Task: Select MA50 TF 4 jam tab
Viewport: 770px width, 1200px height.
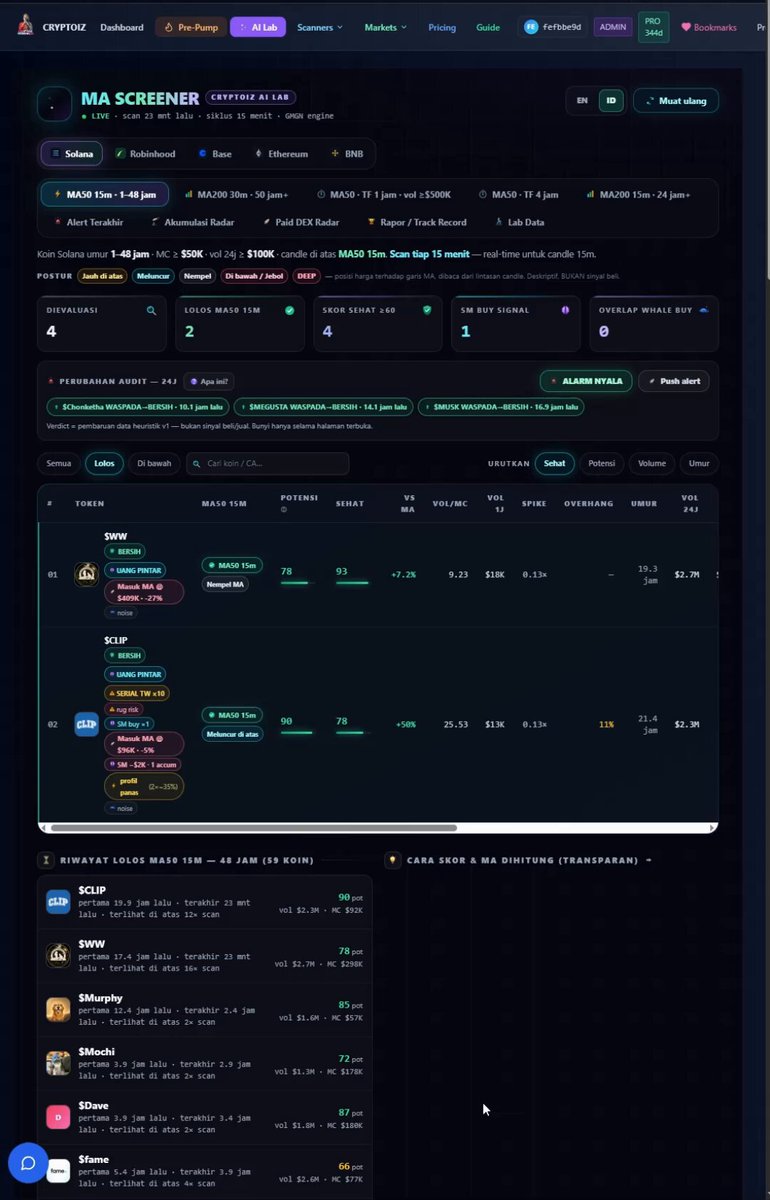Action: (519, 194)
